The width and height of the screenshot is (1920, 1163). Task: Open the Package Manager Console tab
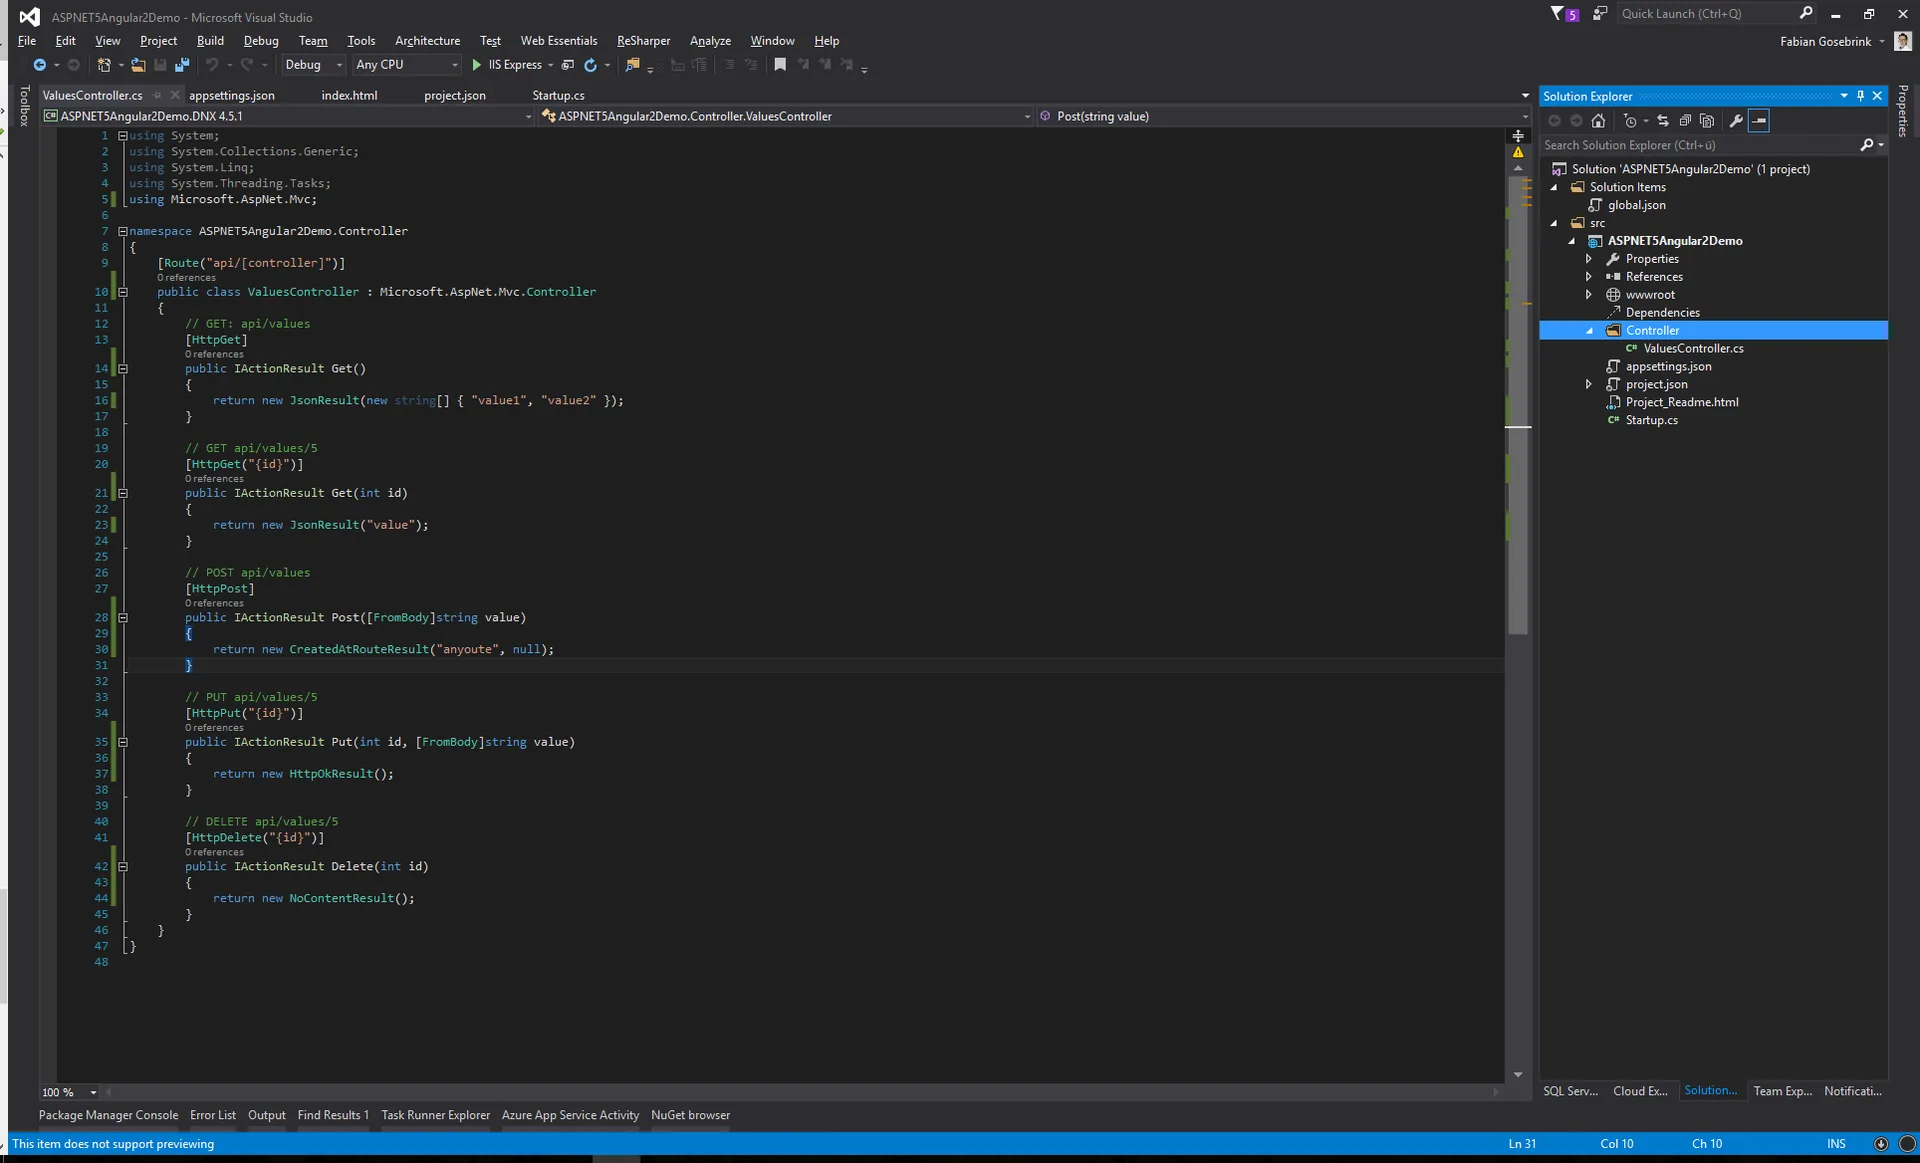[108, 1115]
